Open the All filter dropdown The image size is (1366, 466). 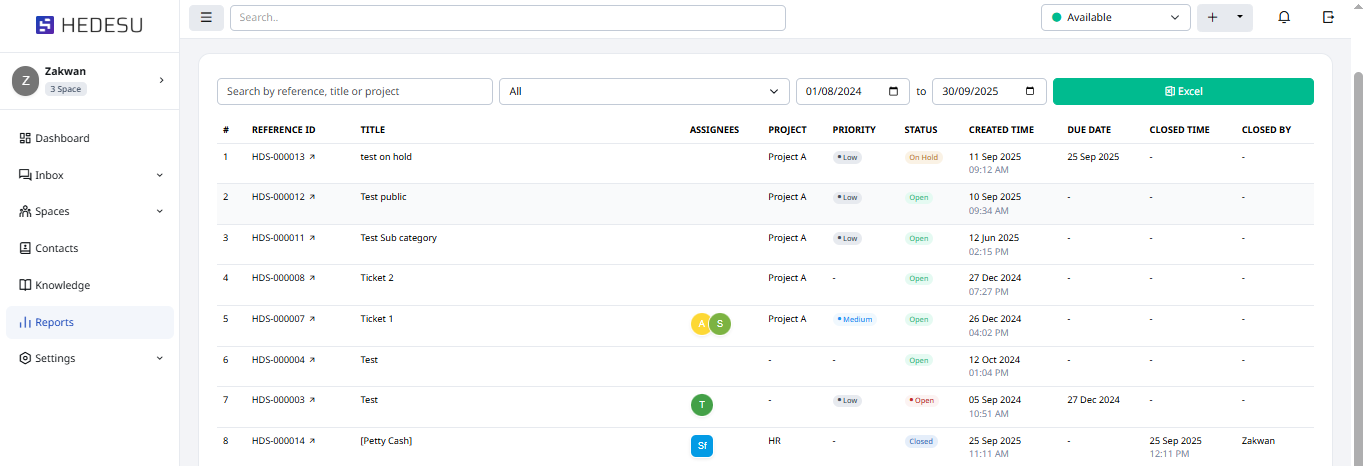coord(644,91)
